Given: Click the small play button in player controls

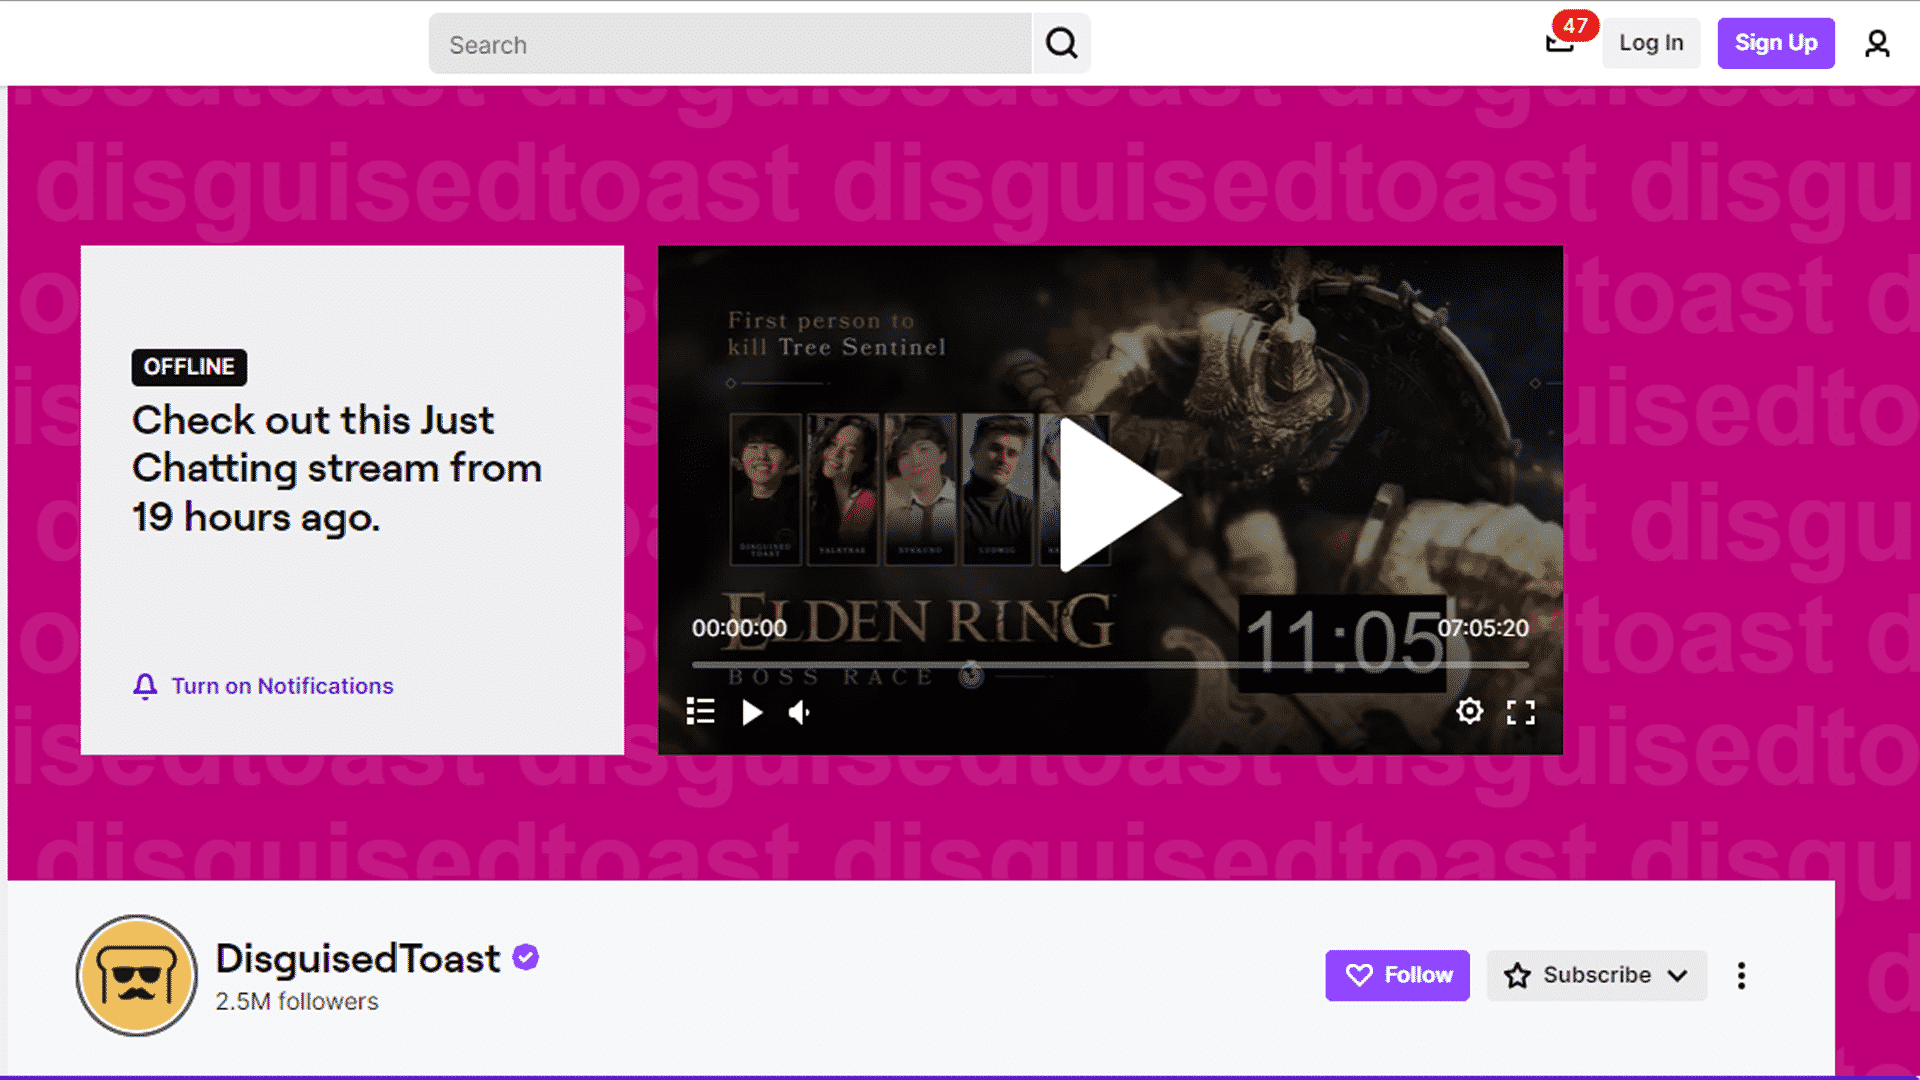Looking at the screenshot, I should tap(752, 712).
